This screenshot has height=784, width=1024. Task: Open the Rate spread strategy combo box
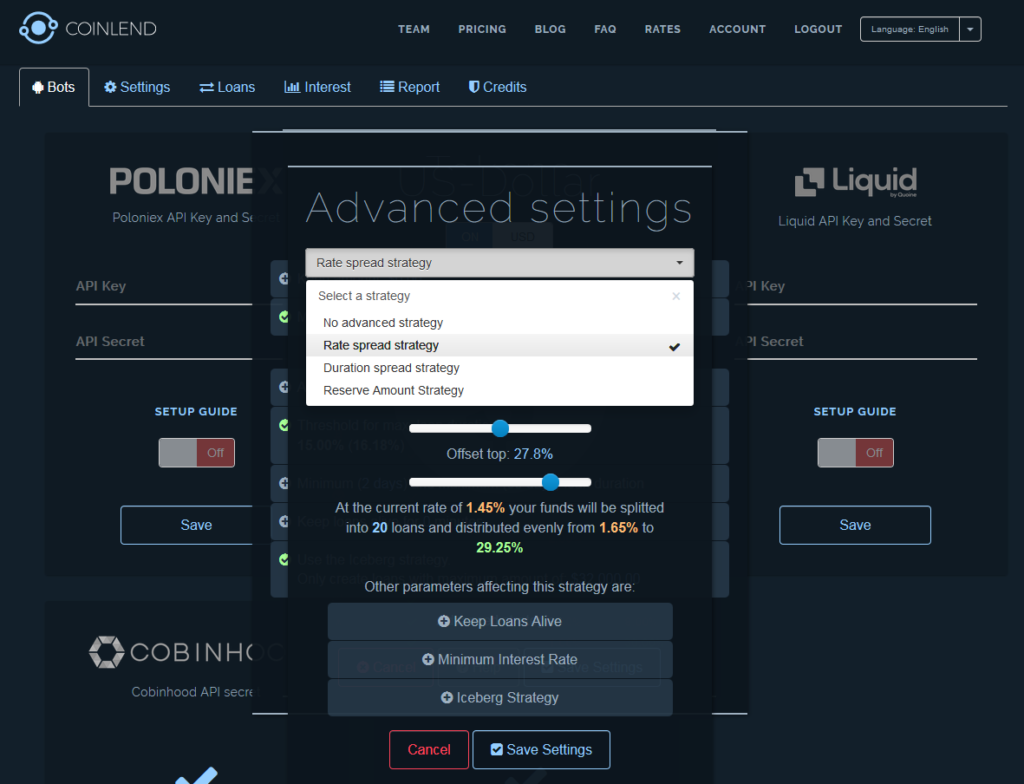(x=500, y=263)
